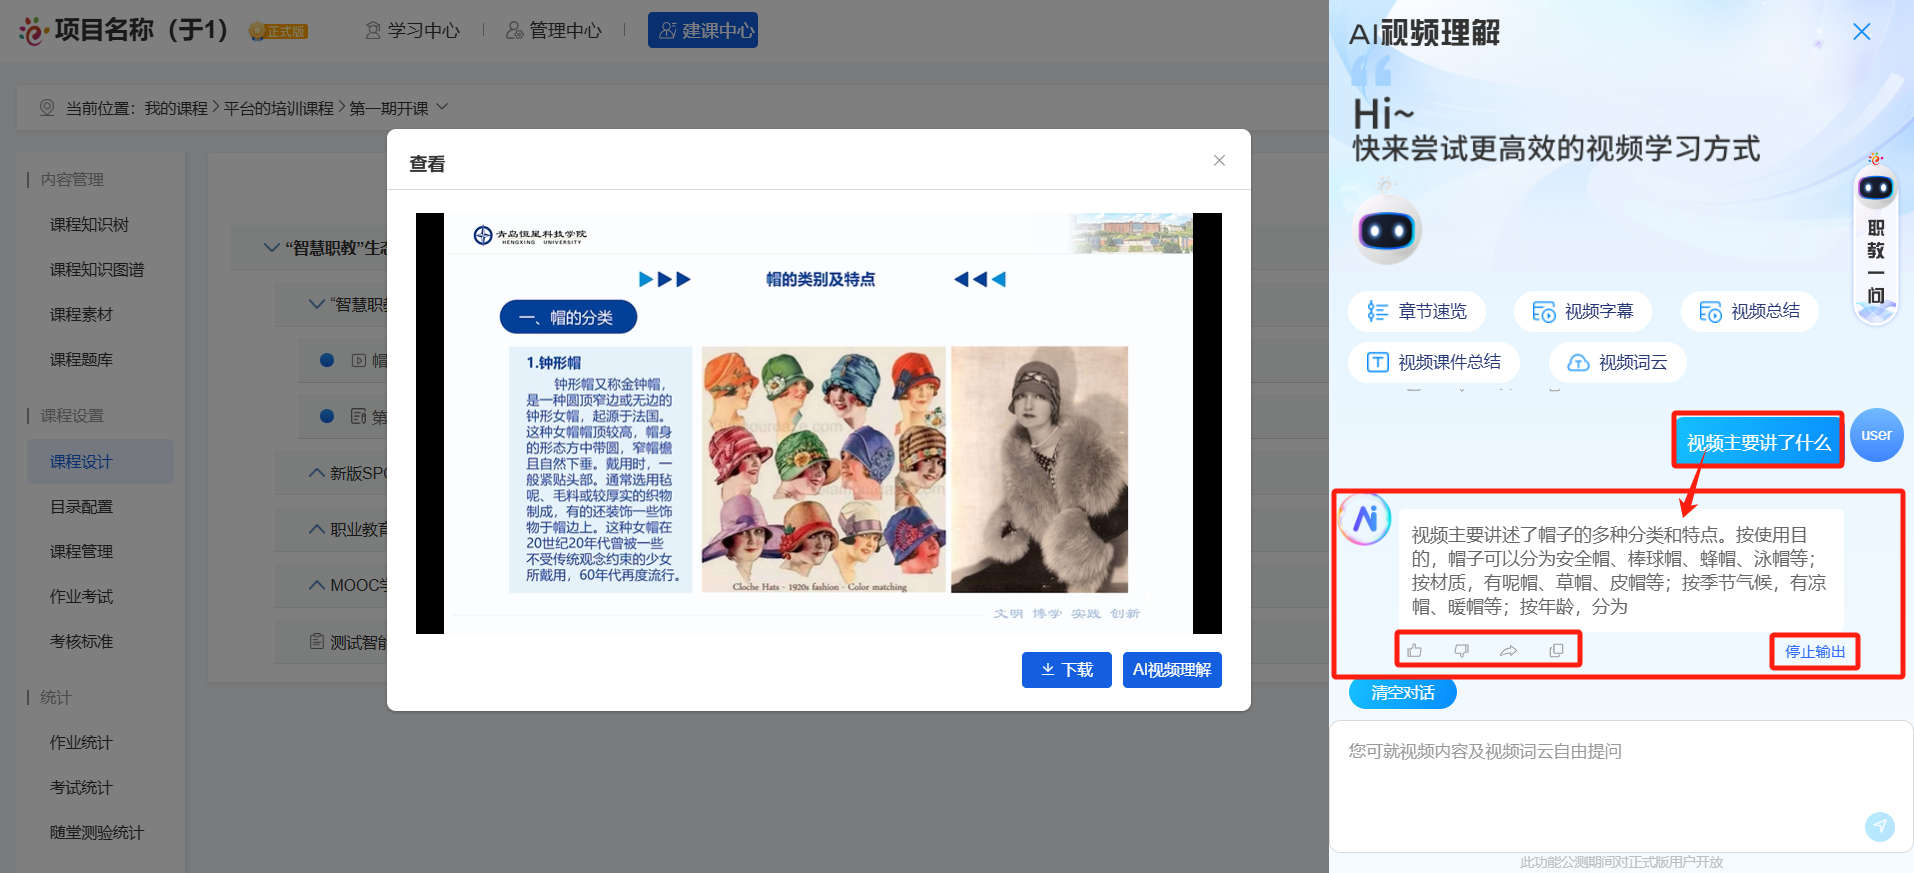
Task: Open 课程素材 in sidebar
Action: tap(81, 315)
